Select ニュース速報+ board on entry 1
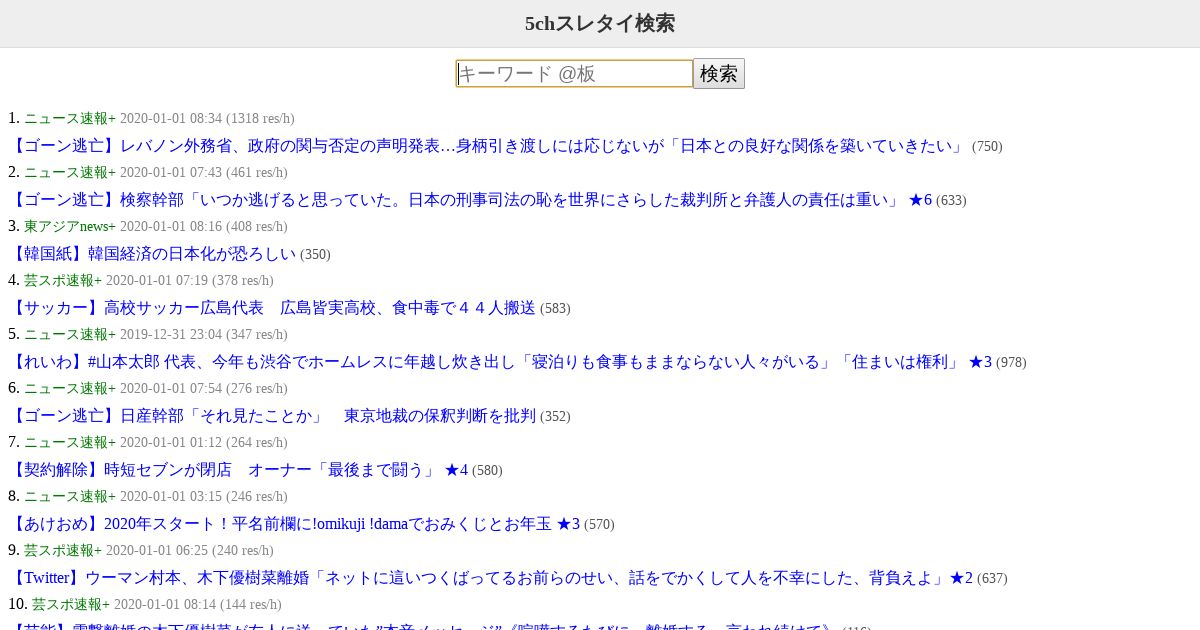Viewport: 1200px width, 630px height. (x=70, y=118)
